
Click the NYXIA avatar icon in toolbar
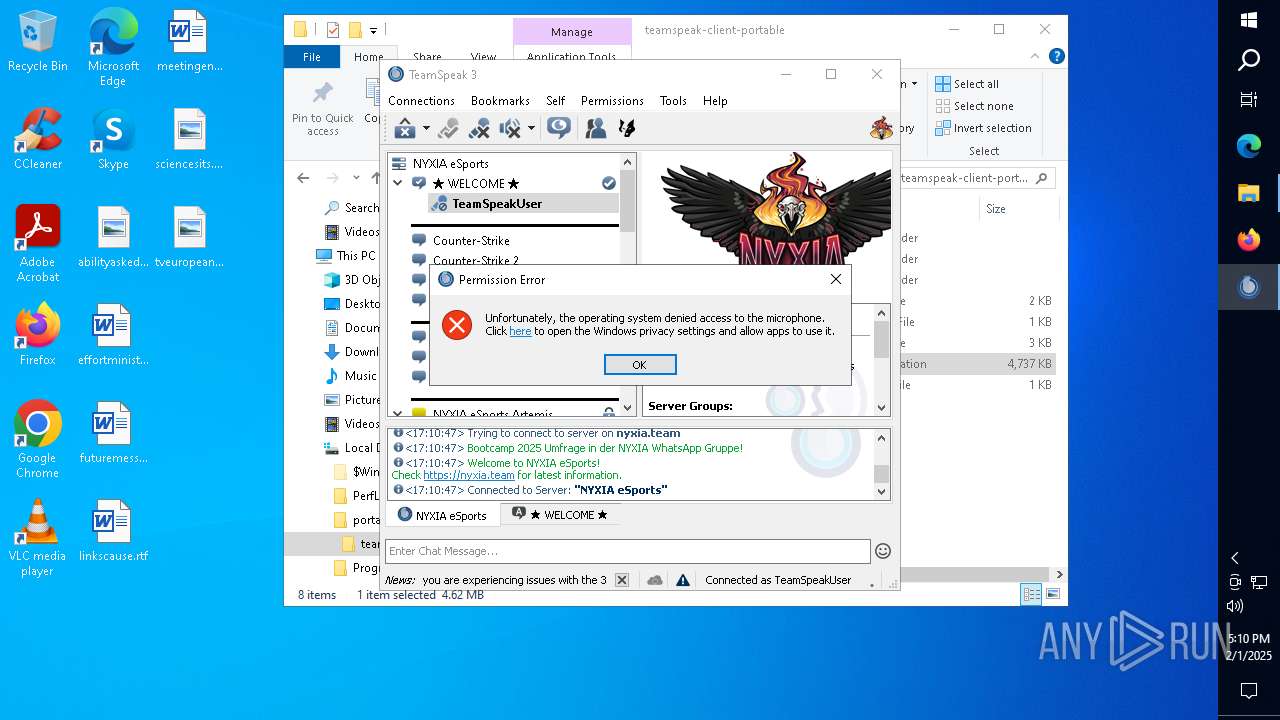tap(881, 128)
